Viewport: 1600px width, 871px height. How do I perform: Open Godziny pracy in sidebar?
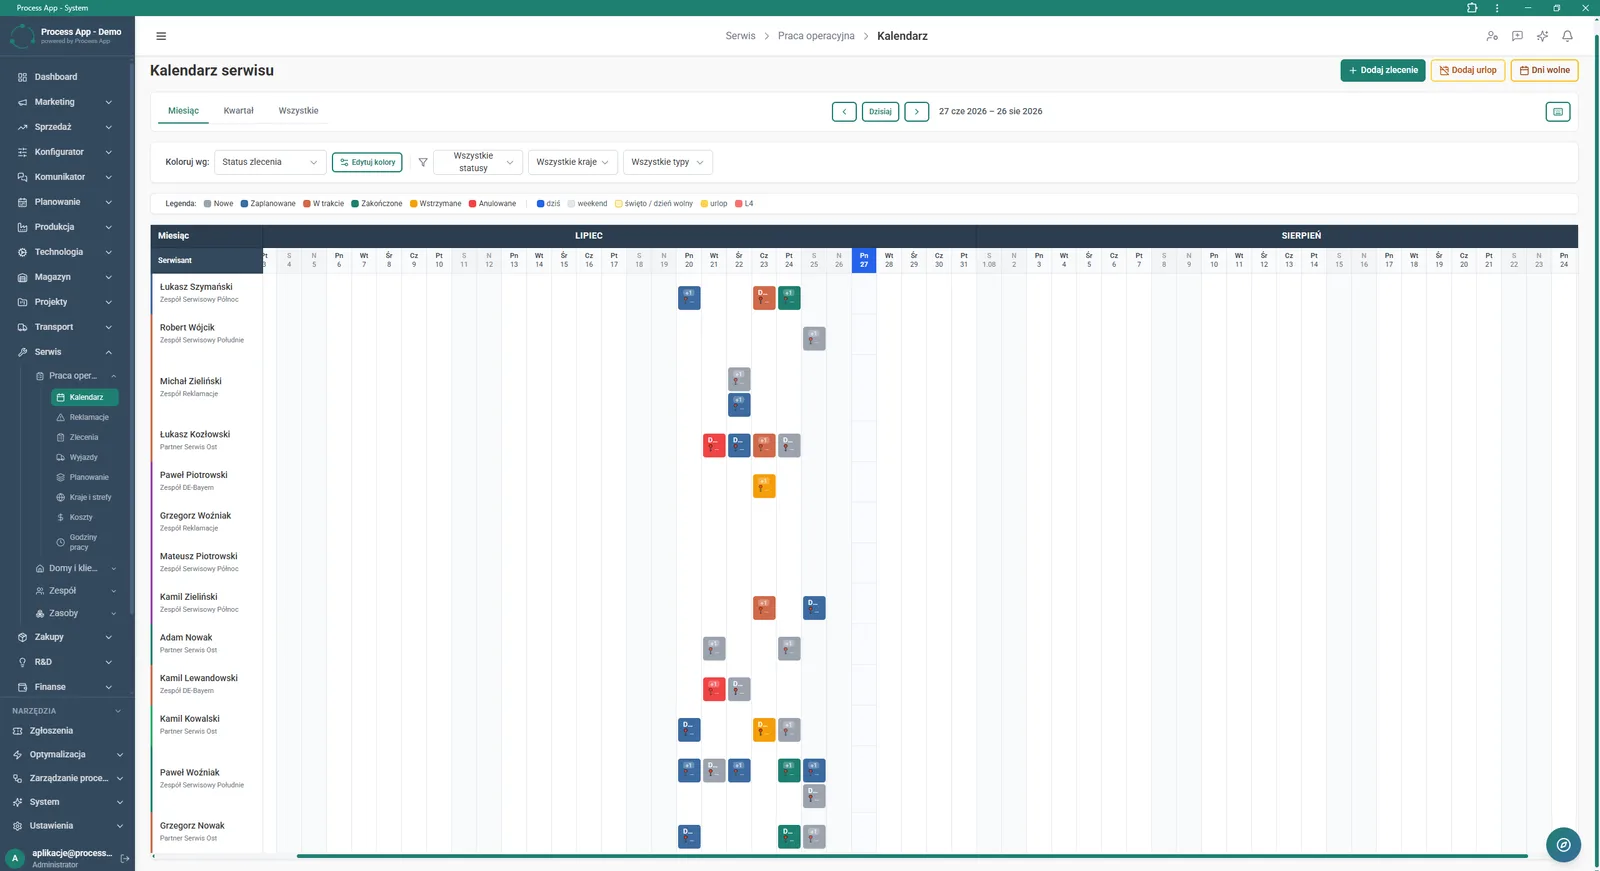pos(84,542)
